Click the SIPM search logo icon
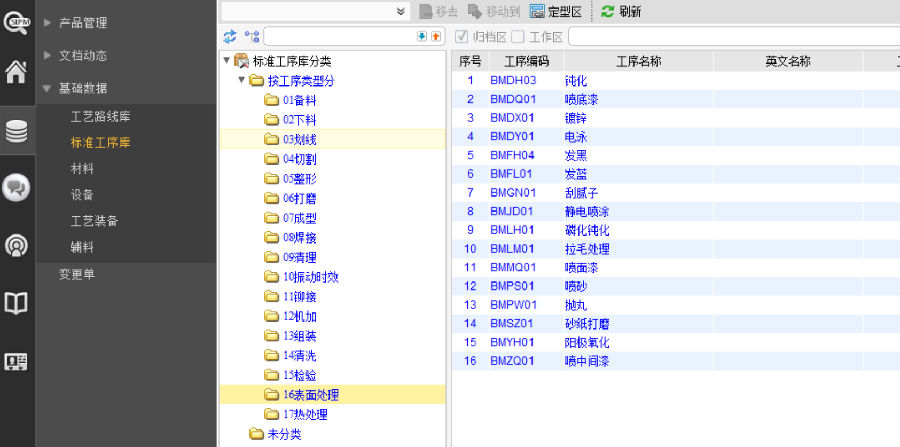Viewport: 900px width, 447px height. coord(16,20)
